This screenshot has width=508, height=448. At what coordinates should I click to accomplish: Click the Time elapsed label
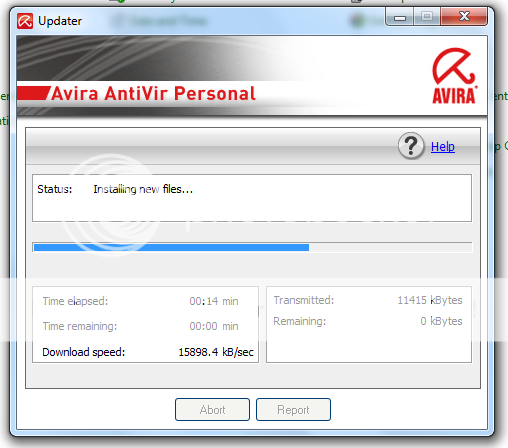(x=75, y=301)
